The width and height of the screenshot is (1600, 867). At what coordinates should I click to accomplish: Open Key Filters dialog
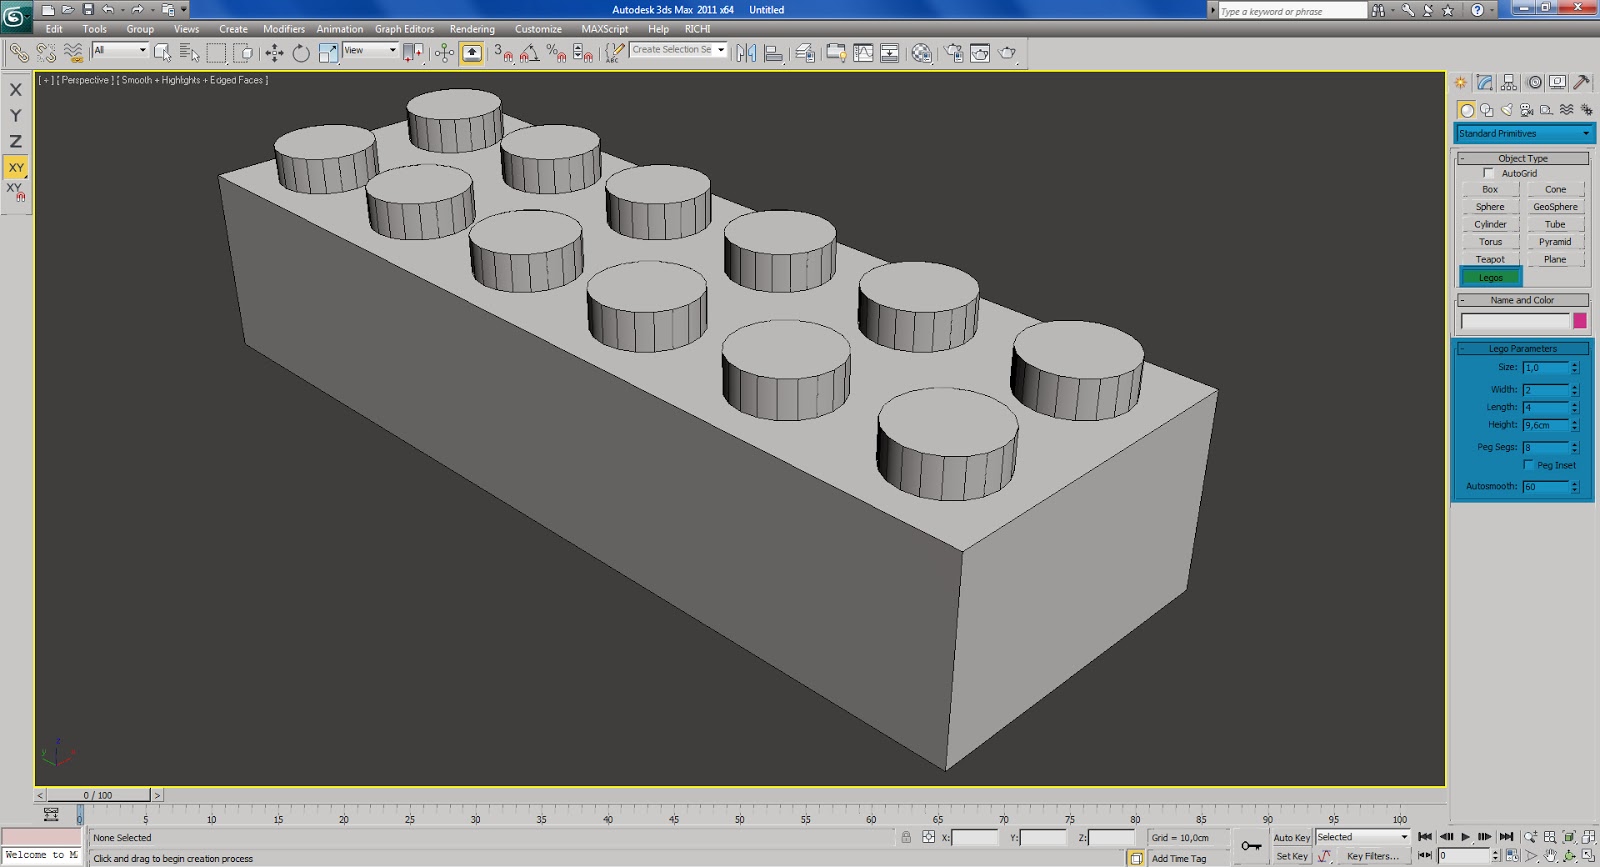[1372, 856]
